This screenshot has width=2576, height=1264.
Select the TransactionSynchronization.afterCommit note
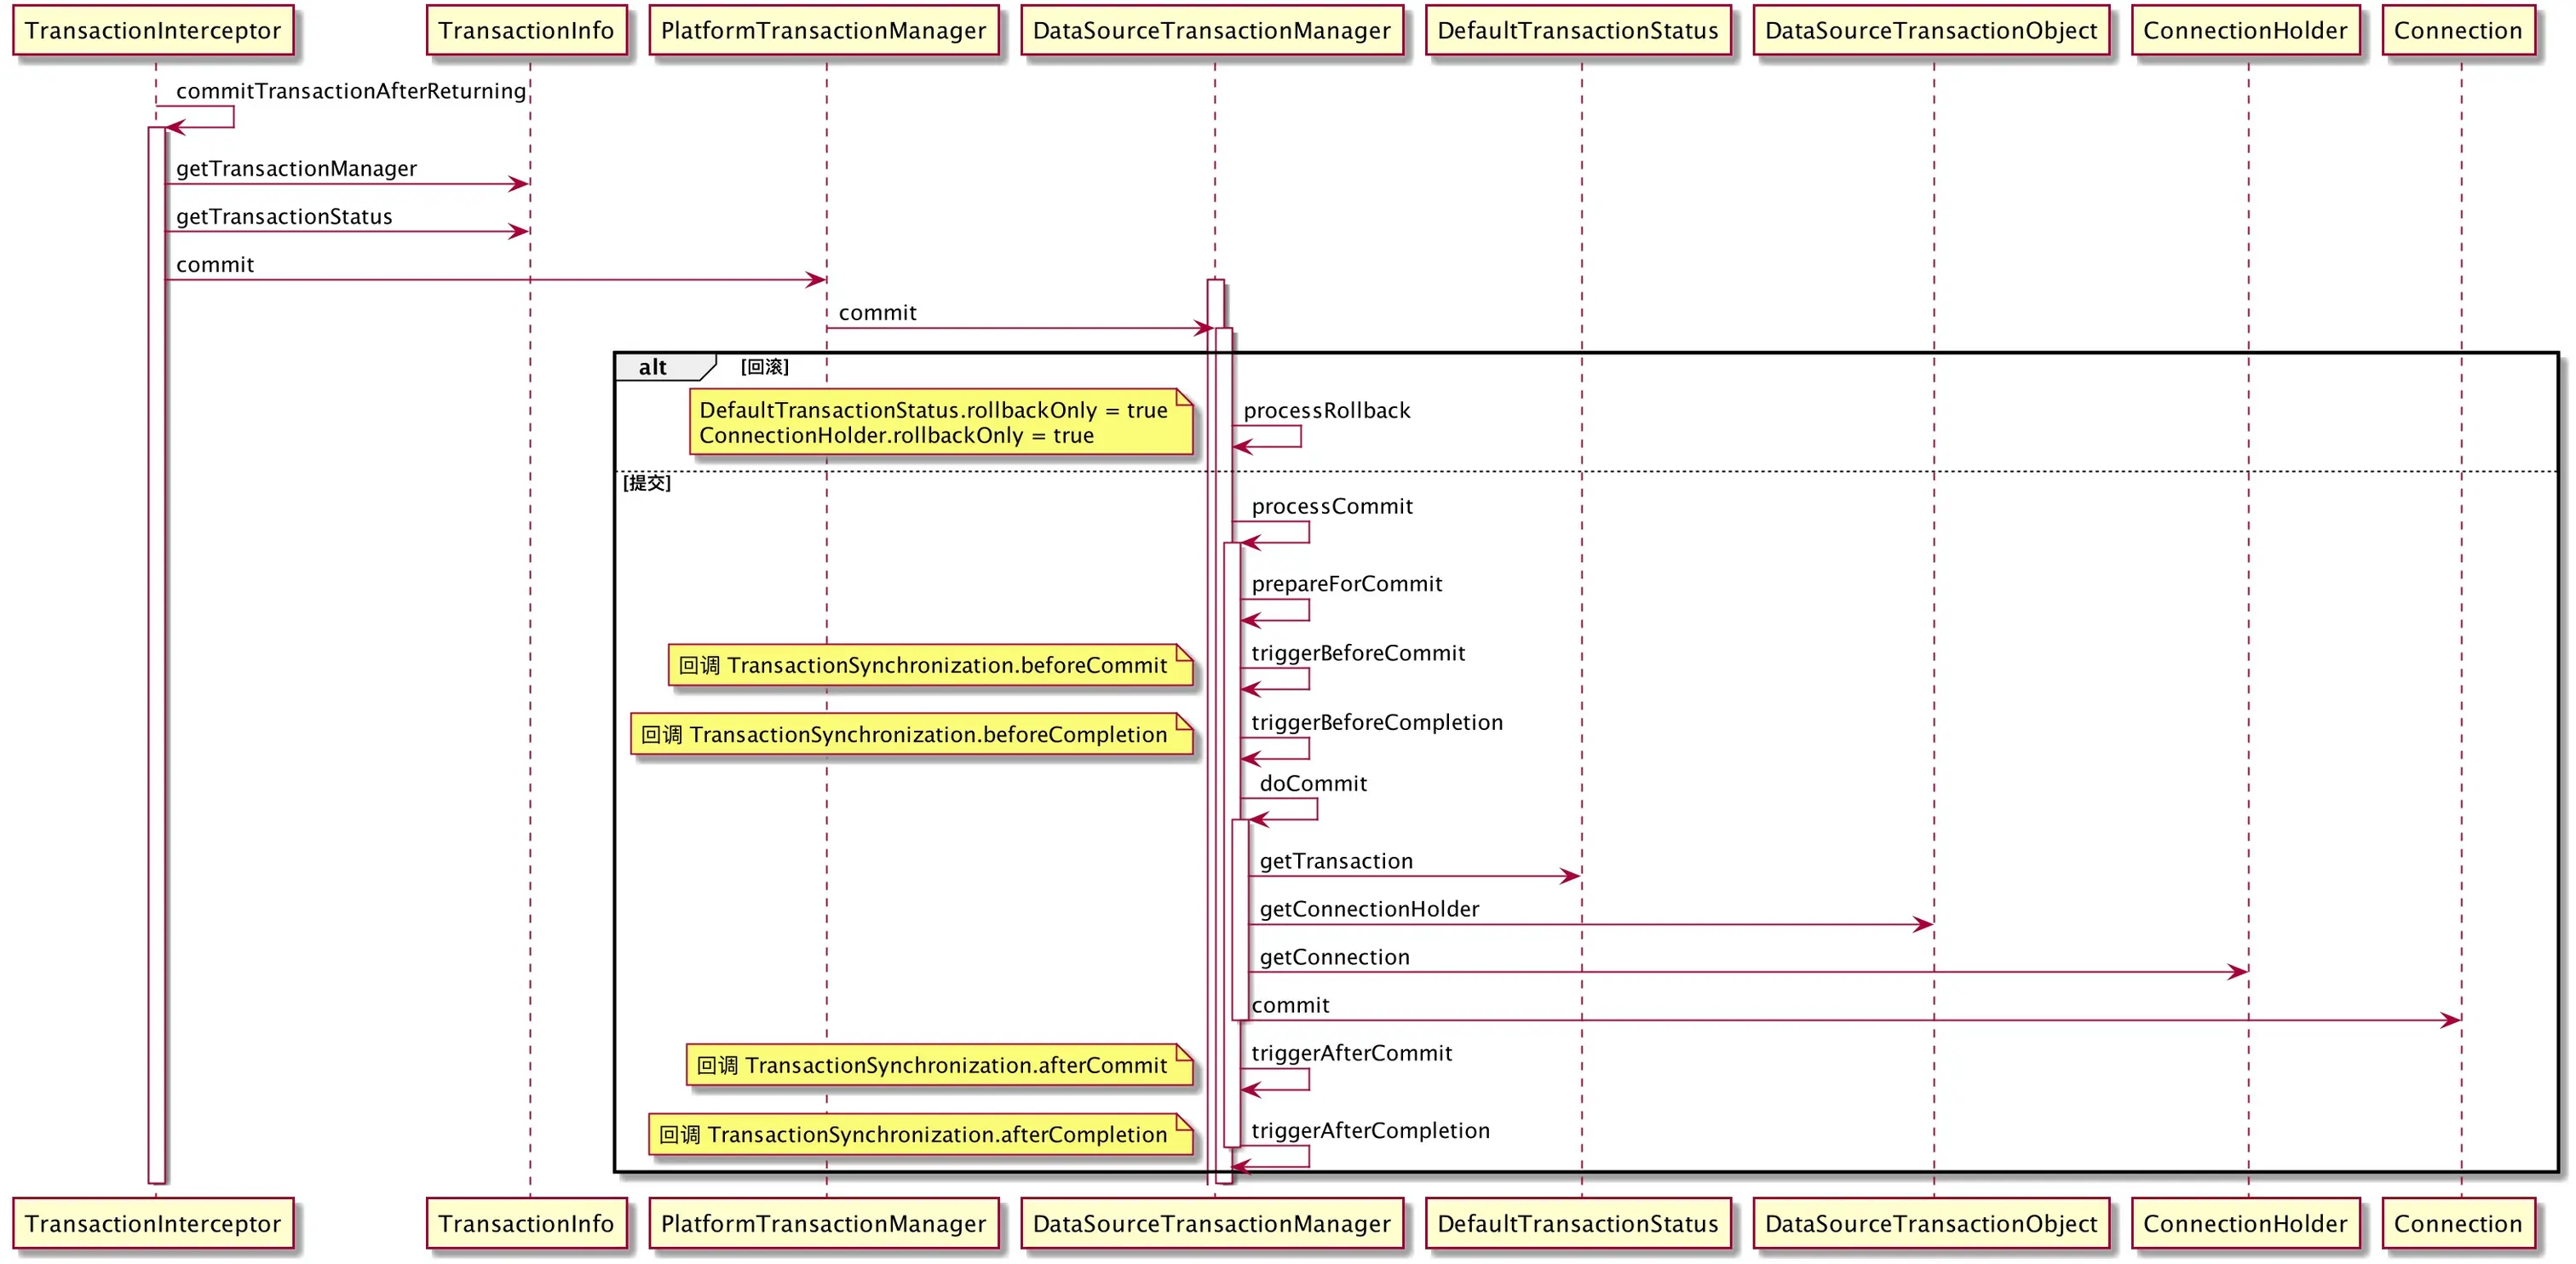[939, 1065]
